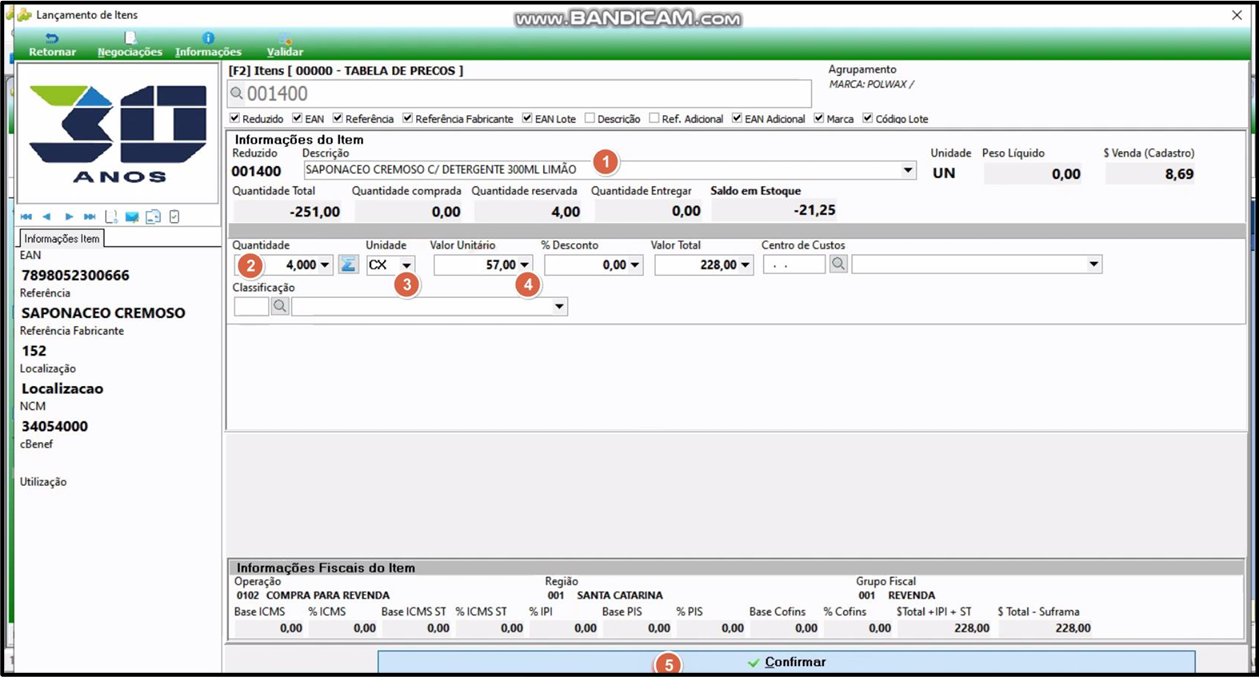Click the copy documents icon under logo
The width and height of the screenshot is (1259, 677).
153,216
